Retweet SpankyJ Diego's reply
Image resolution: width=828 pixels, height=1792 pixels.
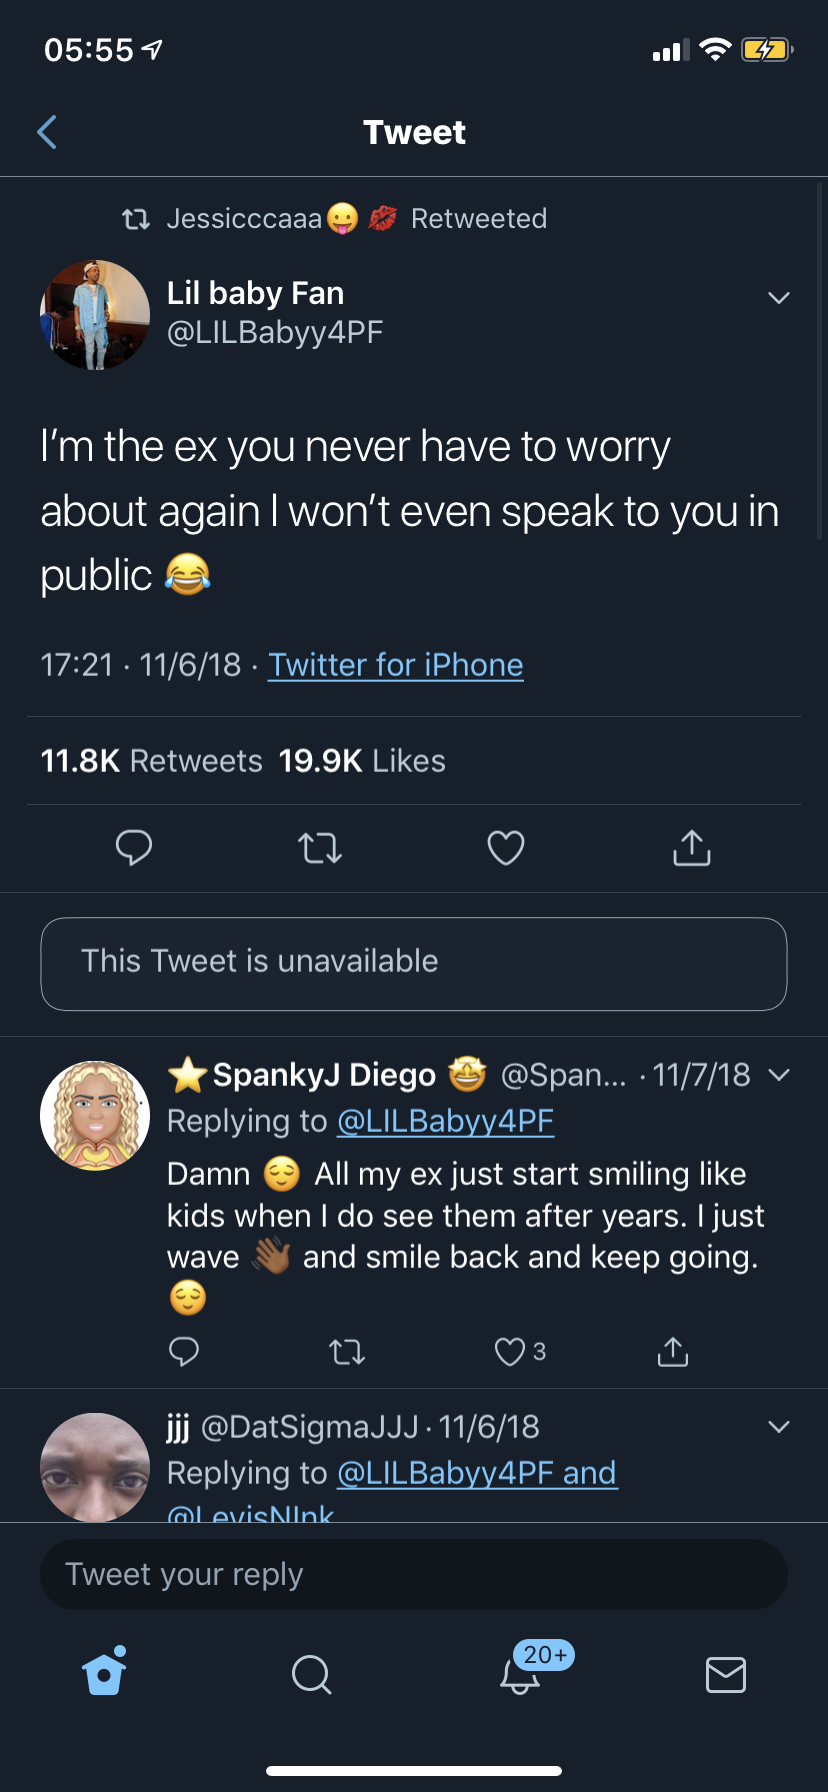[347, 1353]
